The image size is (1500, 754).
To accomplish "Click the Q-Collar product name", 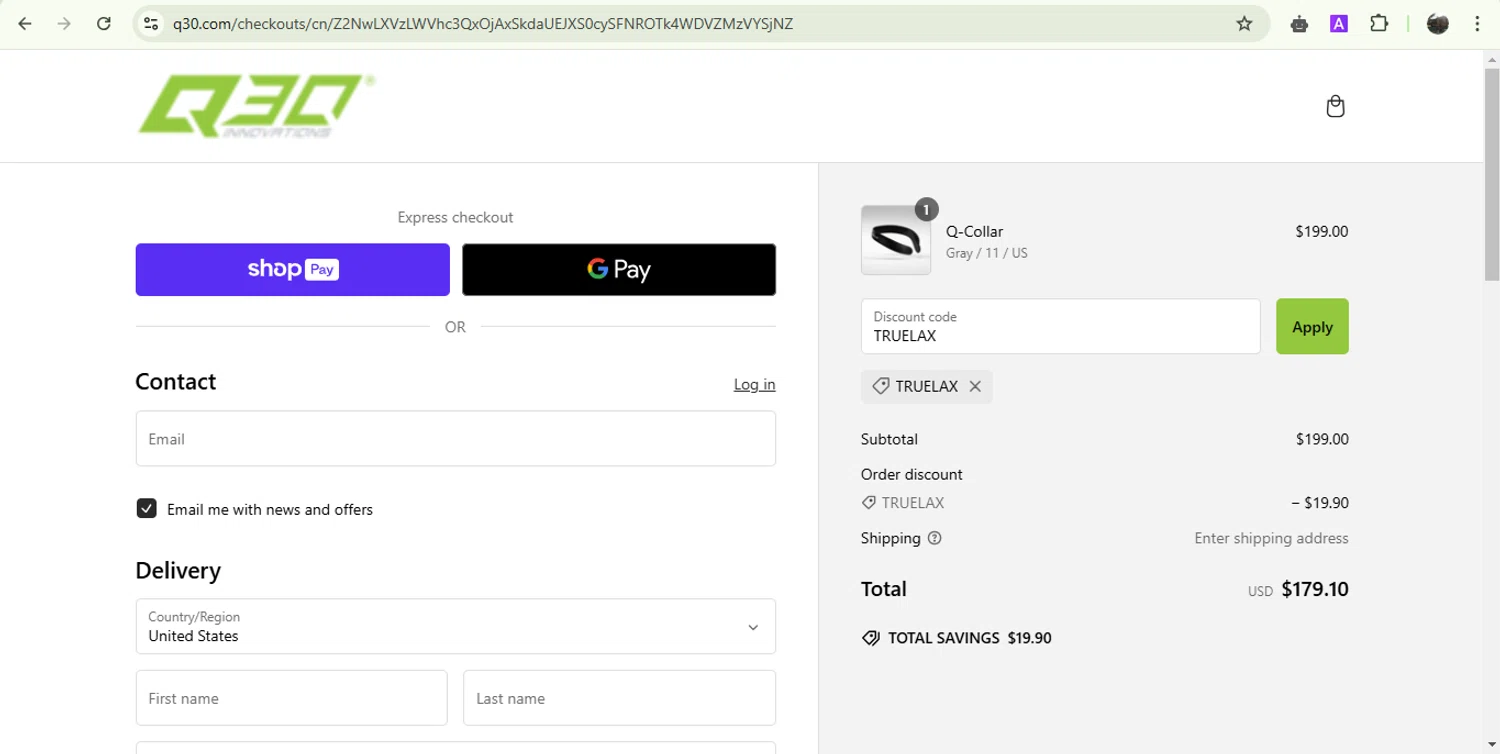I will click(x=974, y=231).
